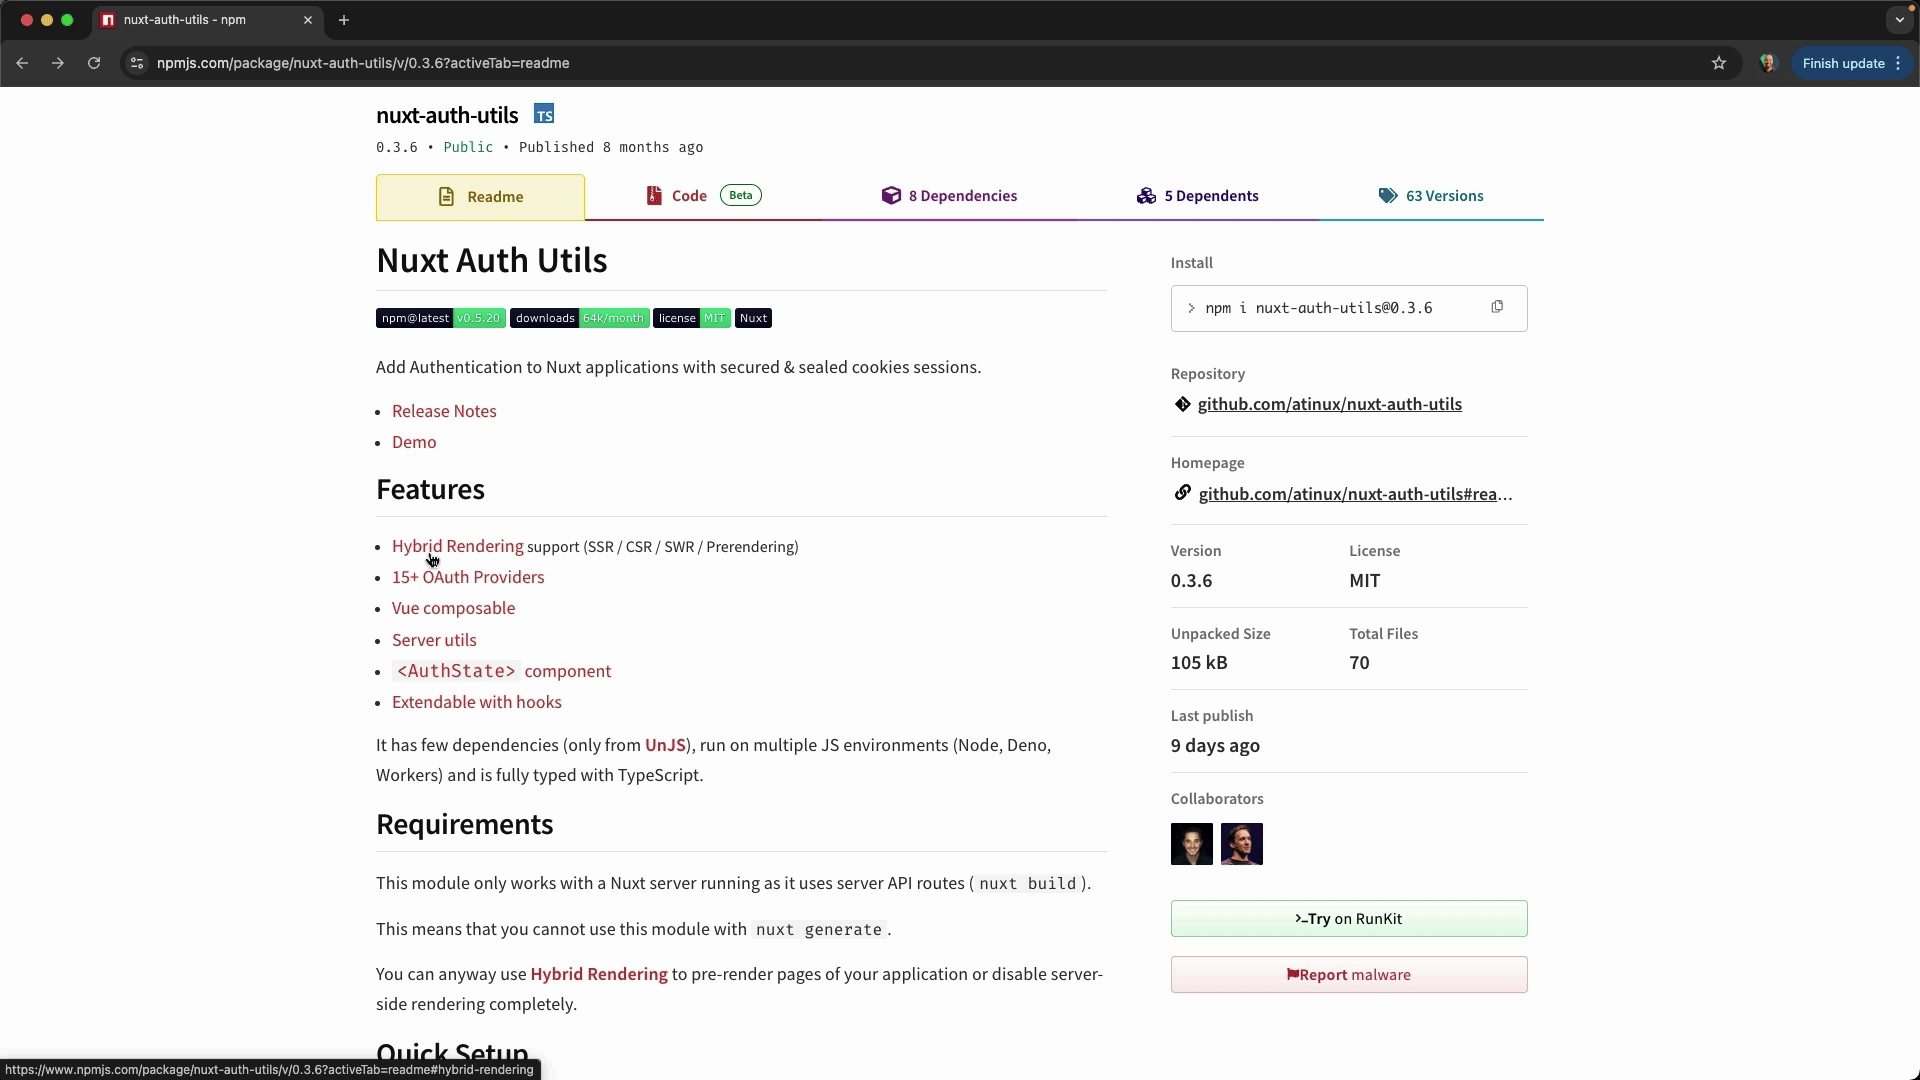
Task: Click the License value MIT in sidebar
Action: pyautogui.click(x=1365, y=581)
